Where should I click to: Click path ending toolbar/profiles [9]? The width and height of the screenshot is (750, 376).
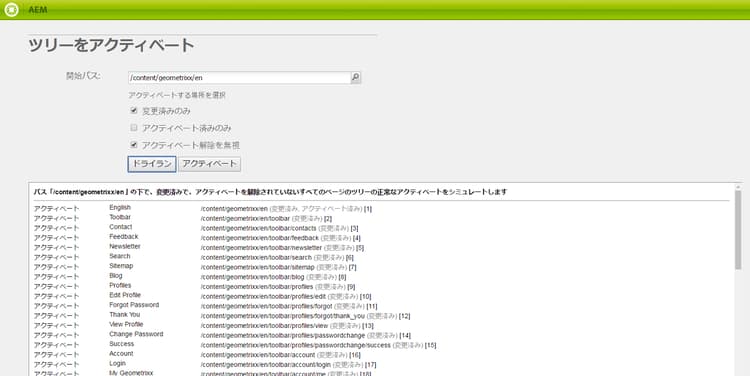click(278, 287)
